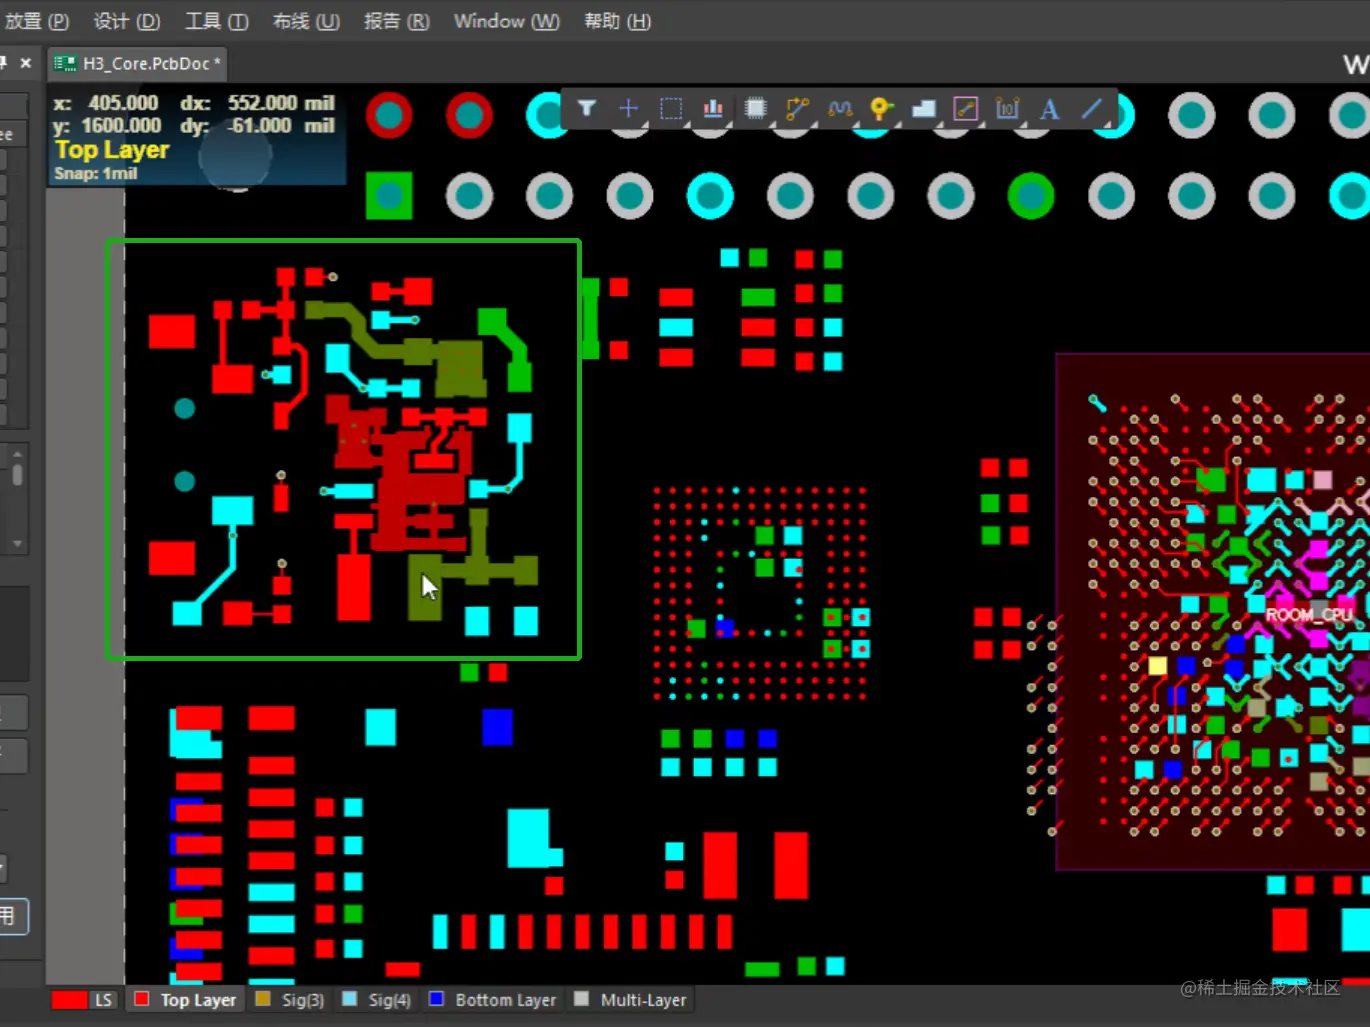1370x1027 pixels.
Task: Select the crosshair move objects tool
Action: 629,108
